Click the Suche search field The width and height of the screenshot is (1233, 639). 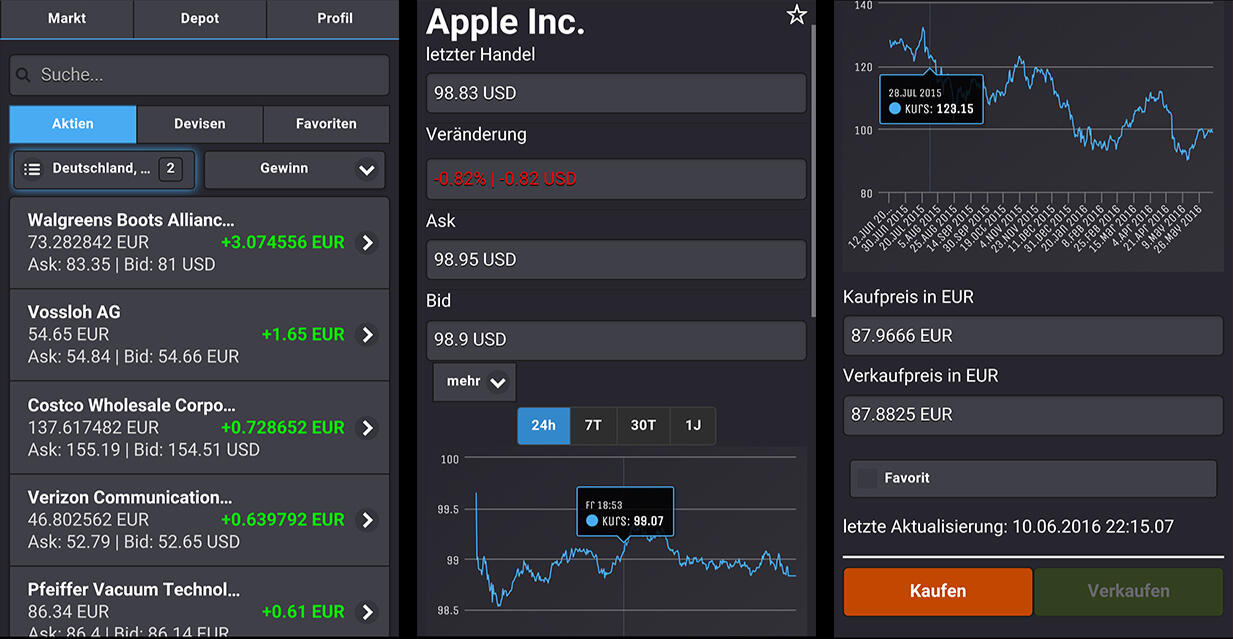(199, 75)
